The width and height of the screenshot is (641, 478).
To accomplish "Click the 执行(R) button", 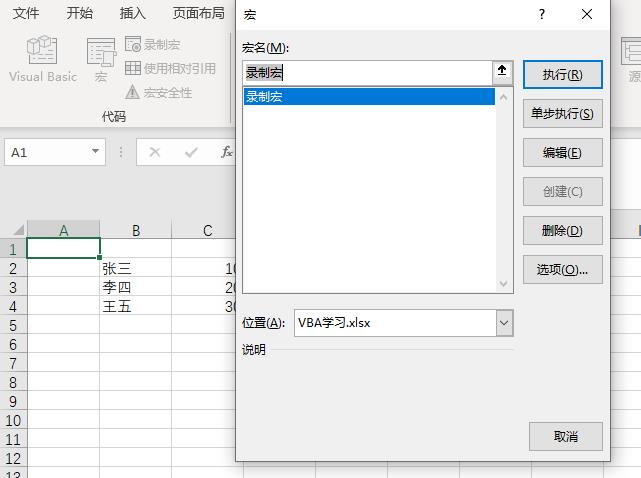I will click(563, 74).
